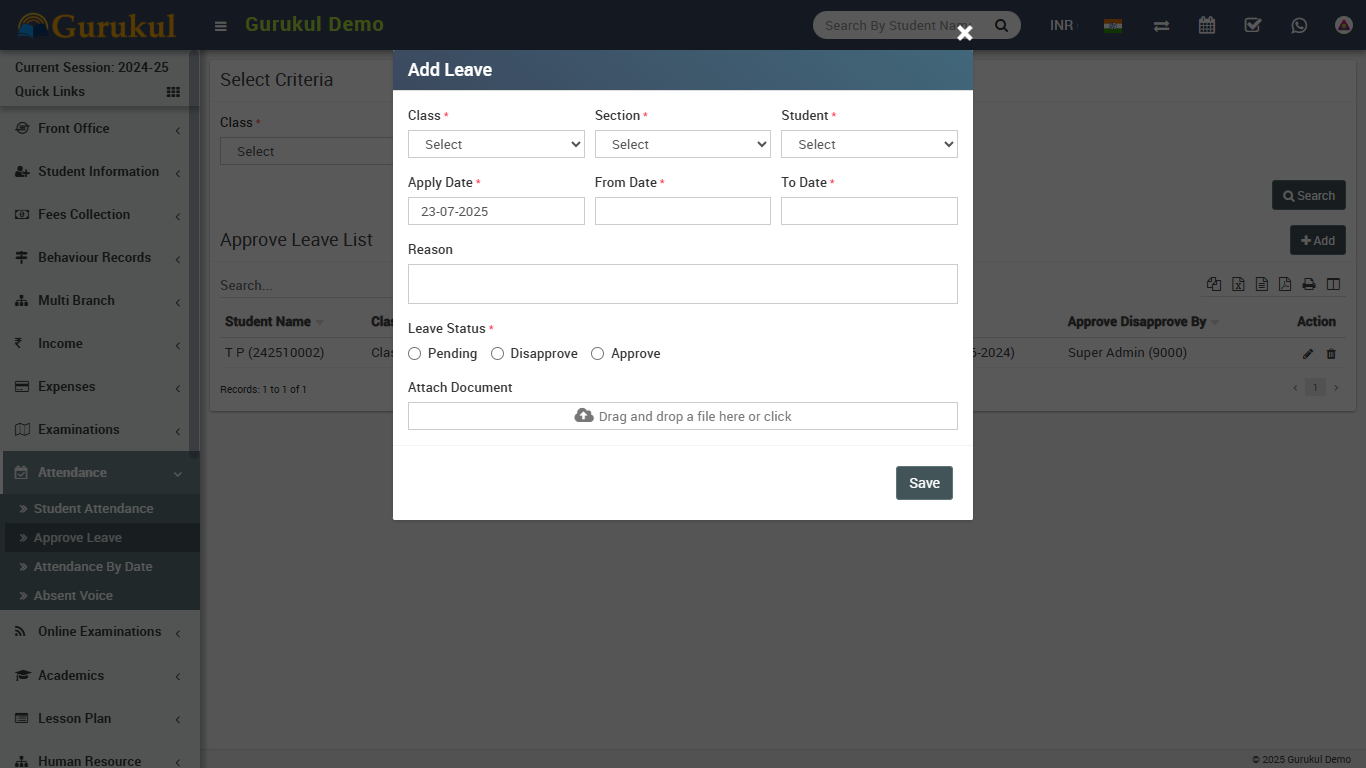Open Quick Links grid icon
Viewport: 1366px width, 768px height.
coord(173,92)
